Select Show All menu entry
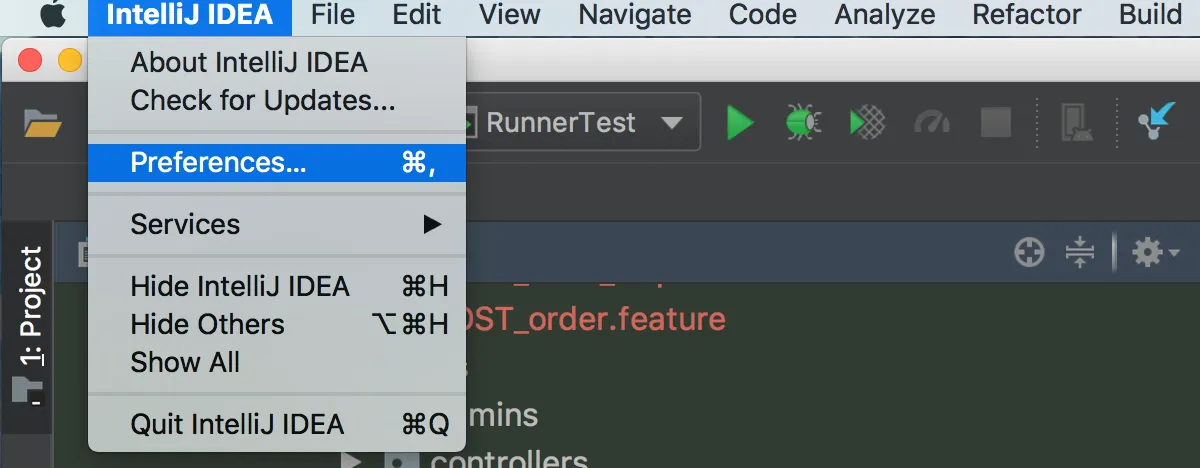Image resolution: width=1200 pixels, height=468 pixels. tap(277, 362)
